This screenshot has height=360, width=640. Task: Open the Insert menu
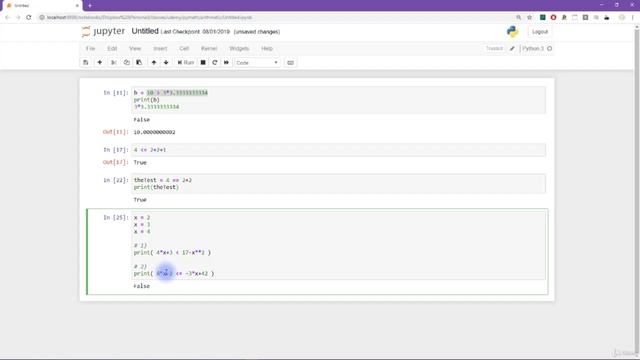click(x=160, y=48)
